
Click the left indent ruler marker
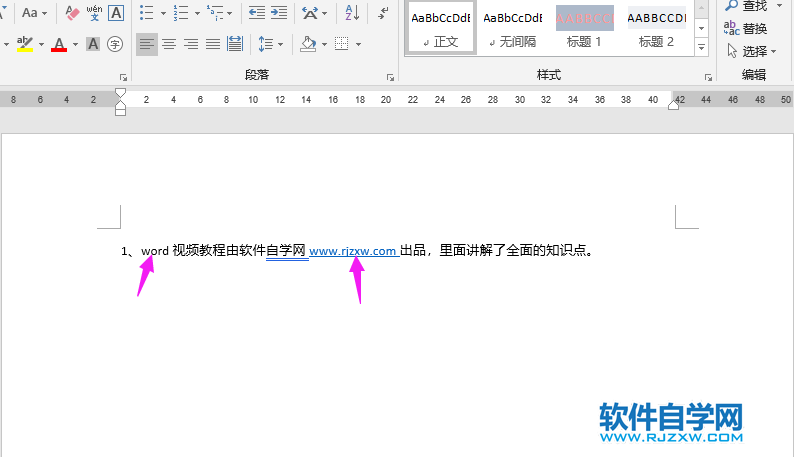[x=120, y=112]
